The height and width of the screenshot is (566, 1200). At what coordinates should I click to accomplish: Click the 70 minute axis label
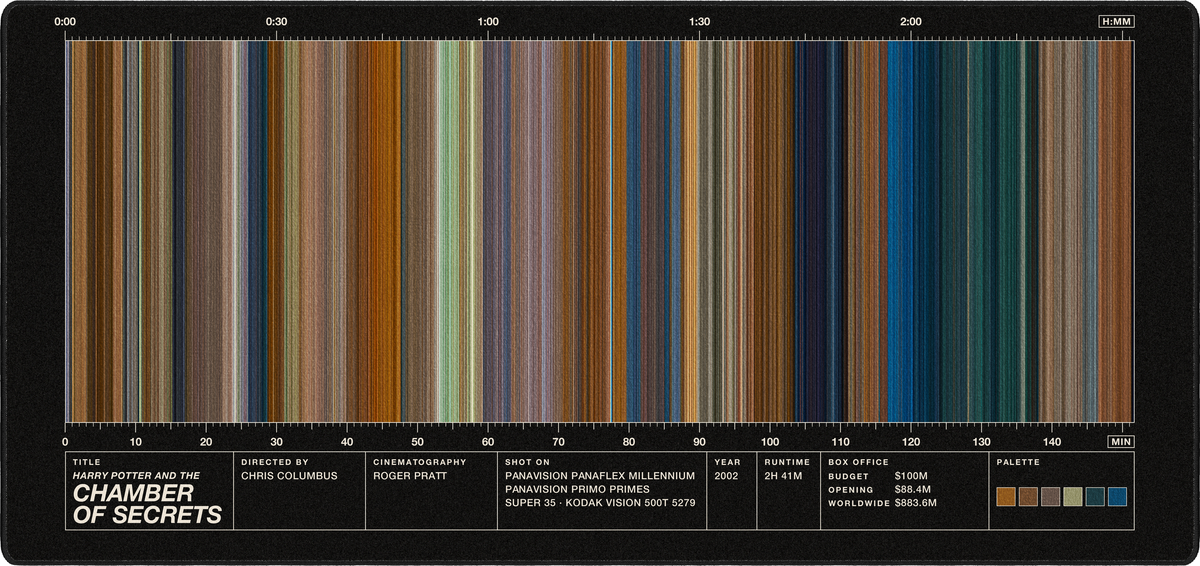pos(559,441)
